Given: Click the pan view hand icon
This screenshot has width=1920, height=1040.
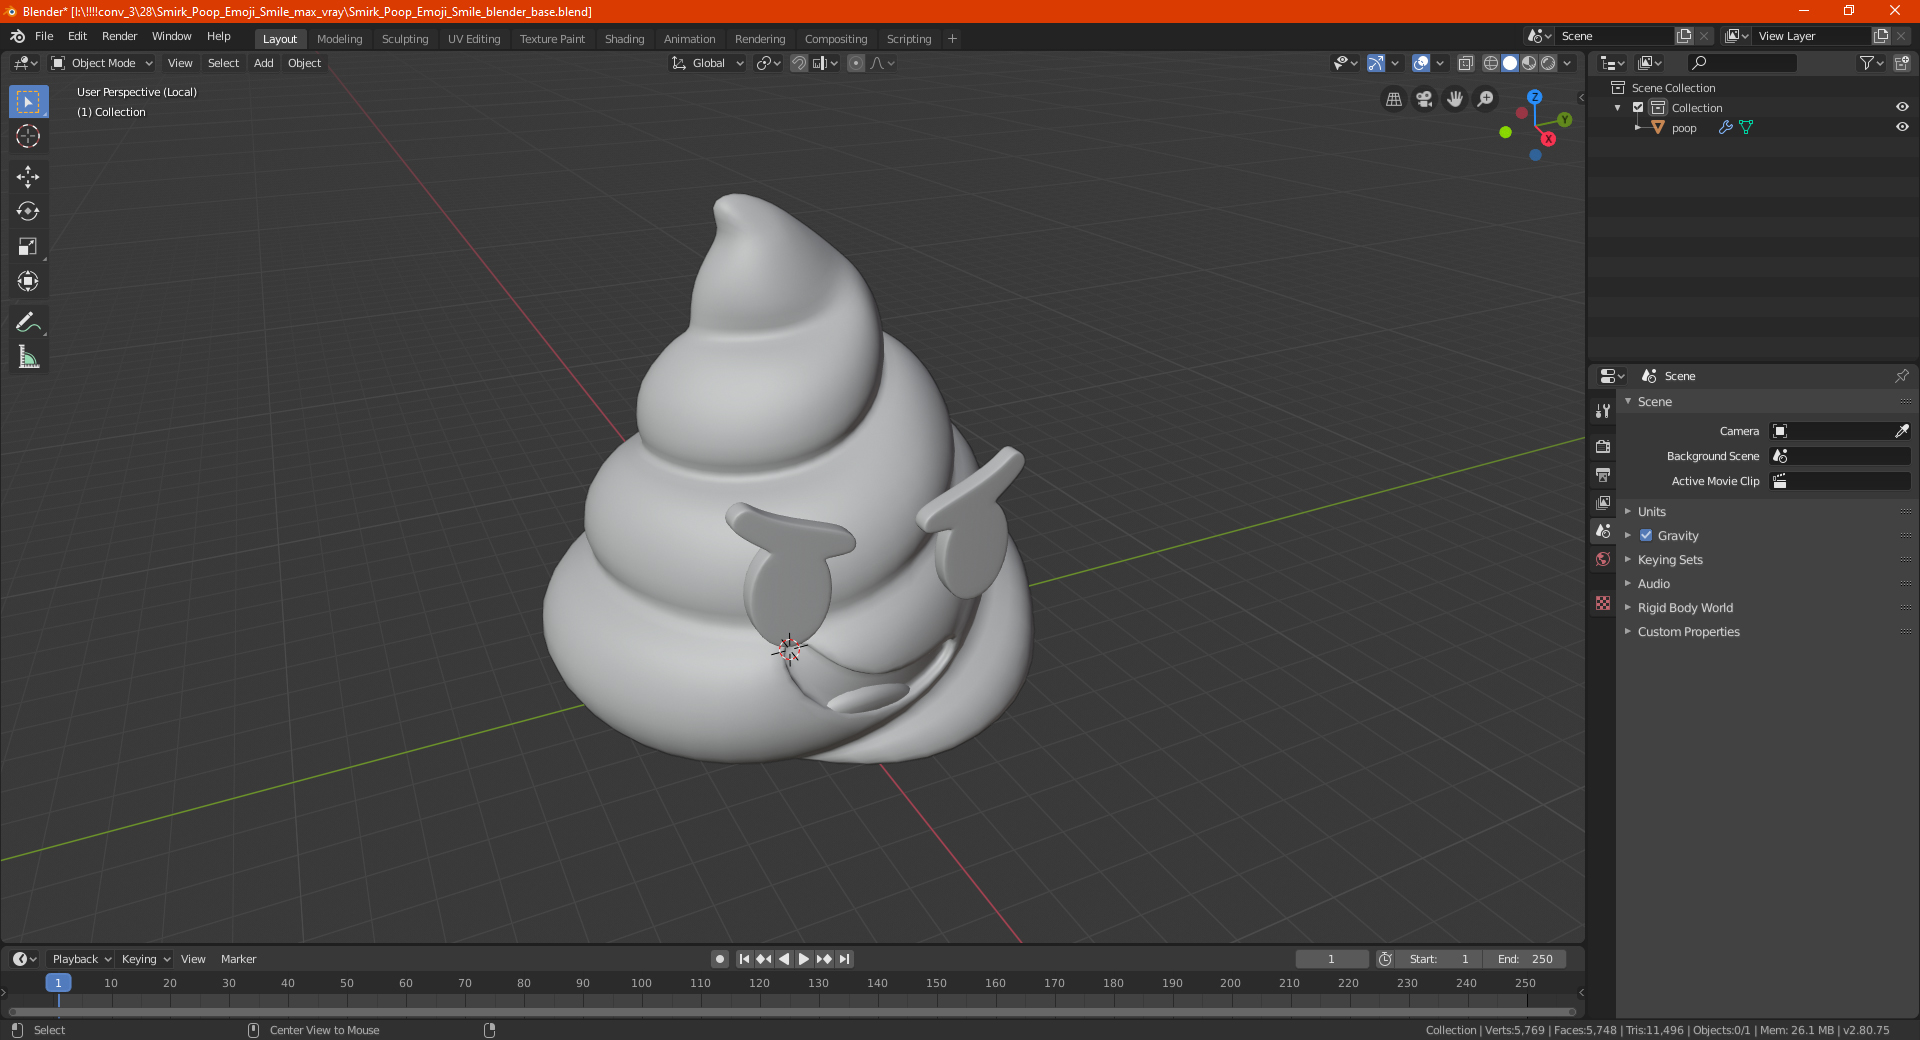Looking at the screenshot, I should [x=1455, y=99].
